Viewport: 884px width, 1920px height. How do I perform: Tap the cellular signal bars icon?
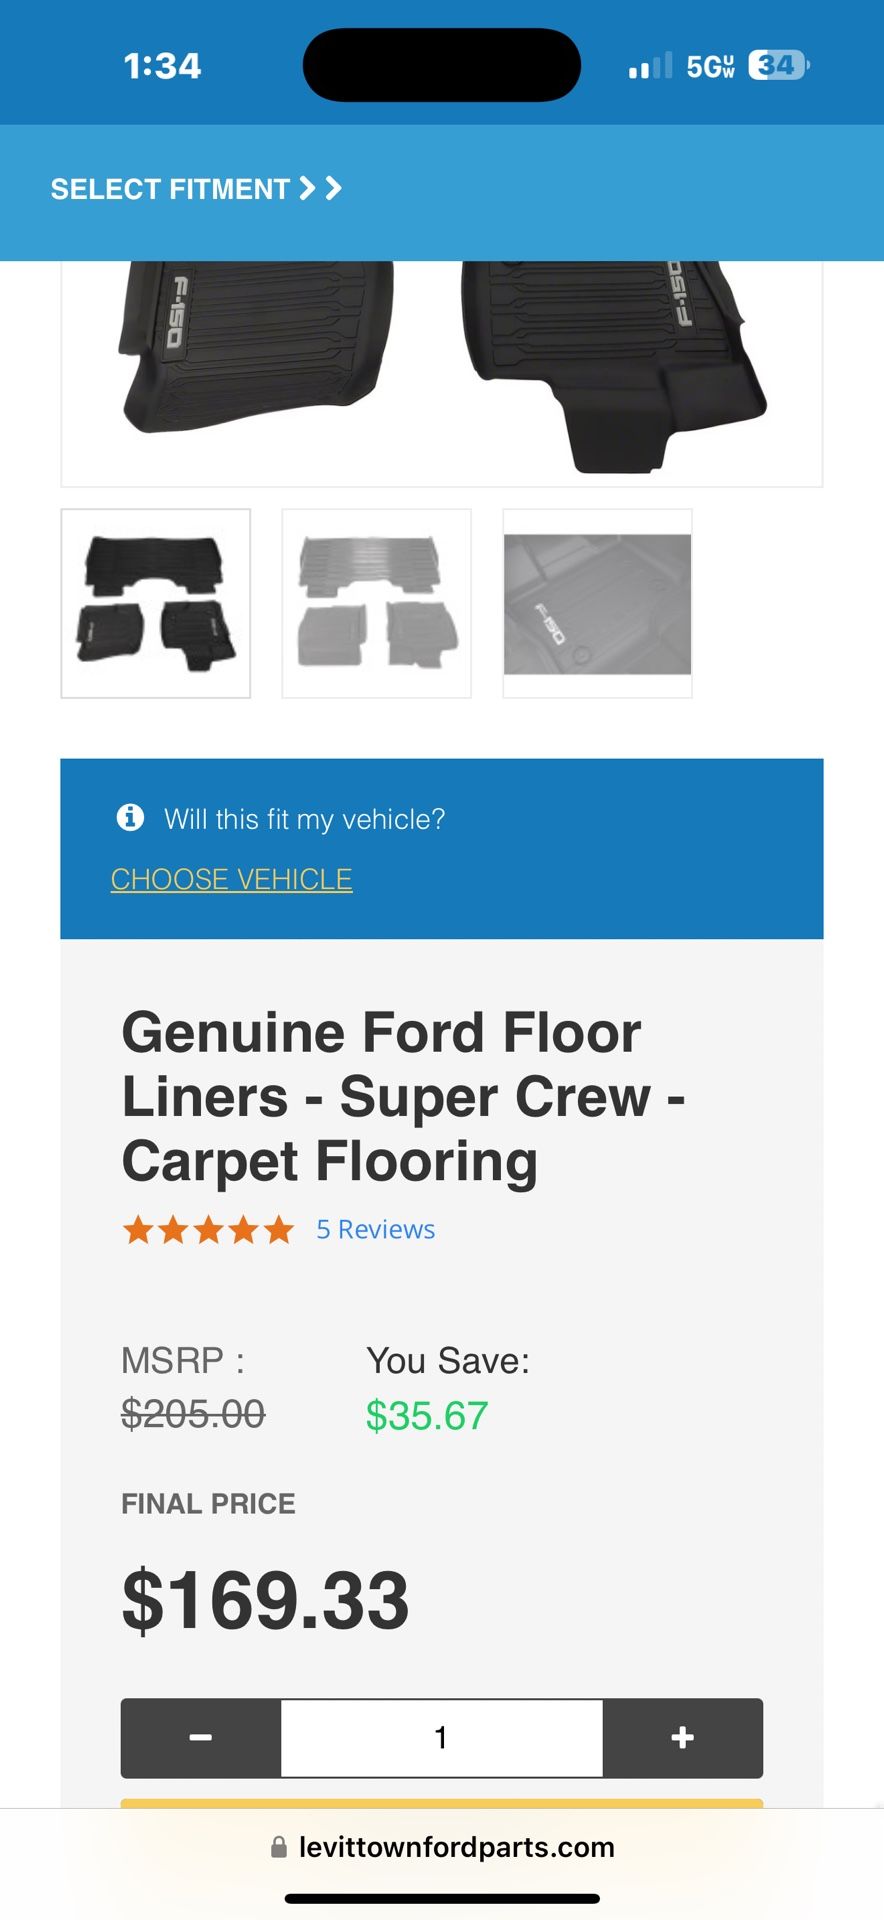tap(650, 67)
